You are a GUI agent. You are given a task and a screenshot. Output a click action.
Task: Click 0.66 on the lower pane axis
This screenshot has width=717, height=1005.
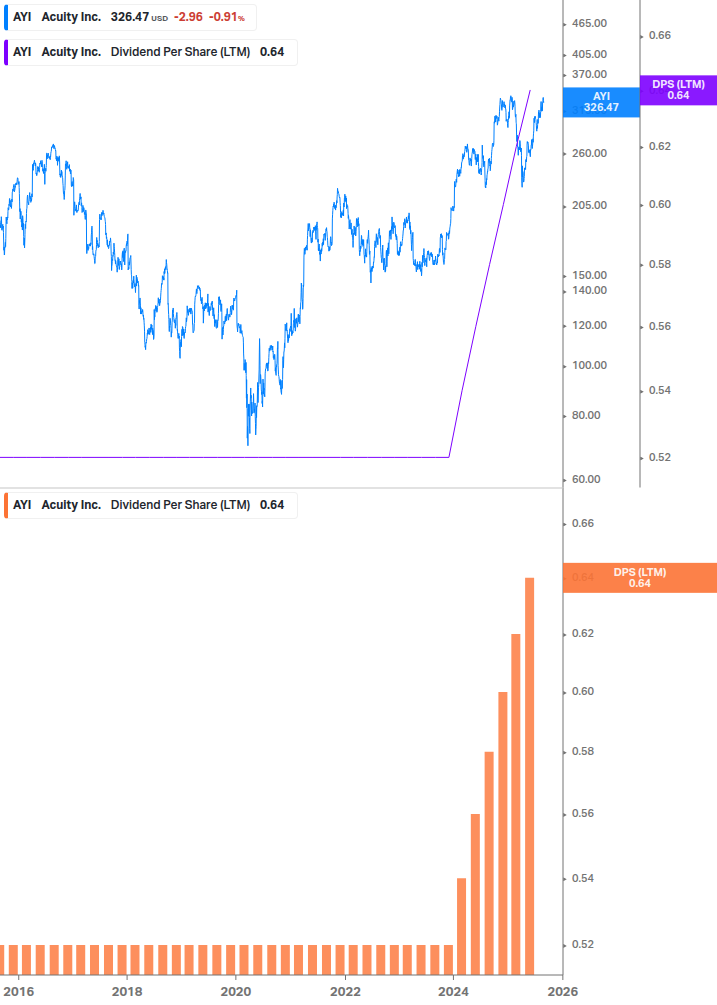583,524
